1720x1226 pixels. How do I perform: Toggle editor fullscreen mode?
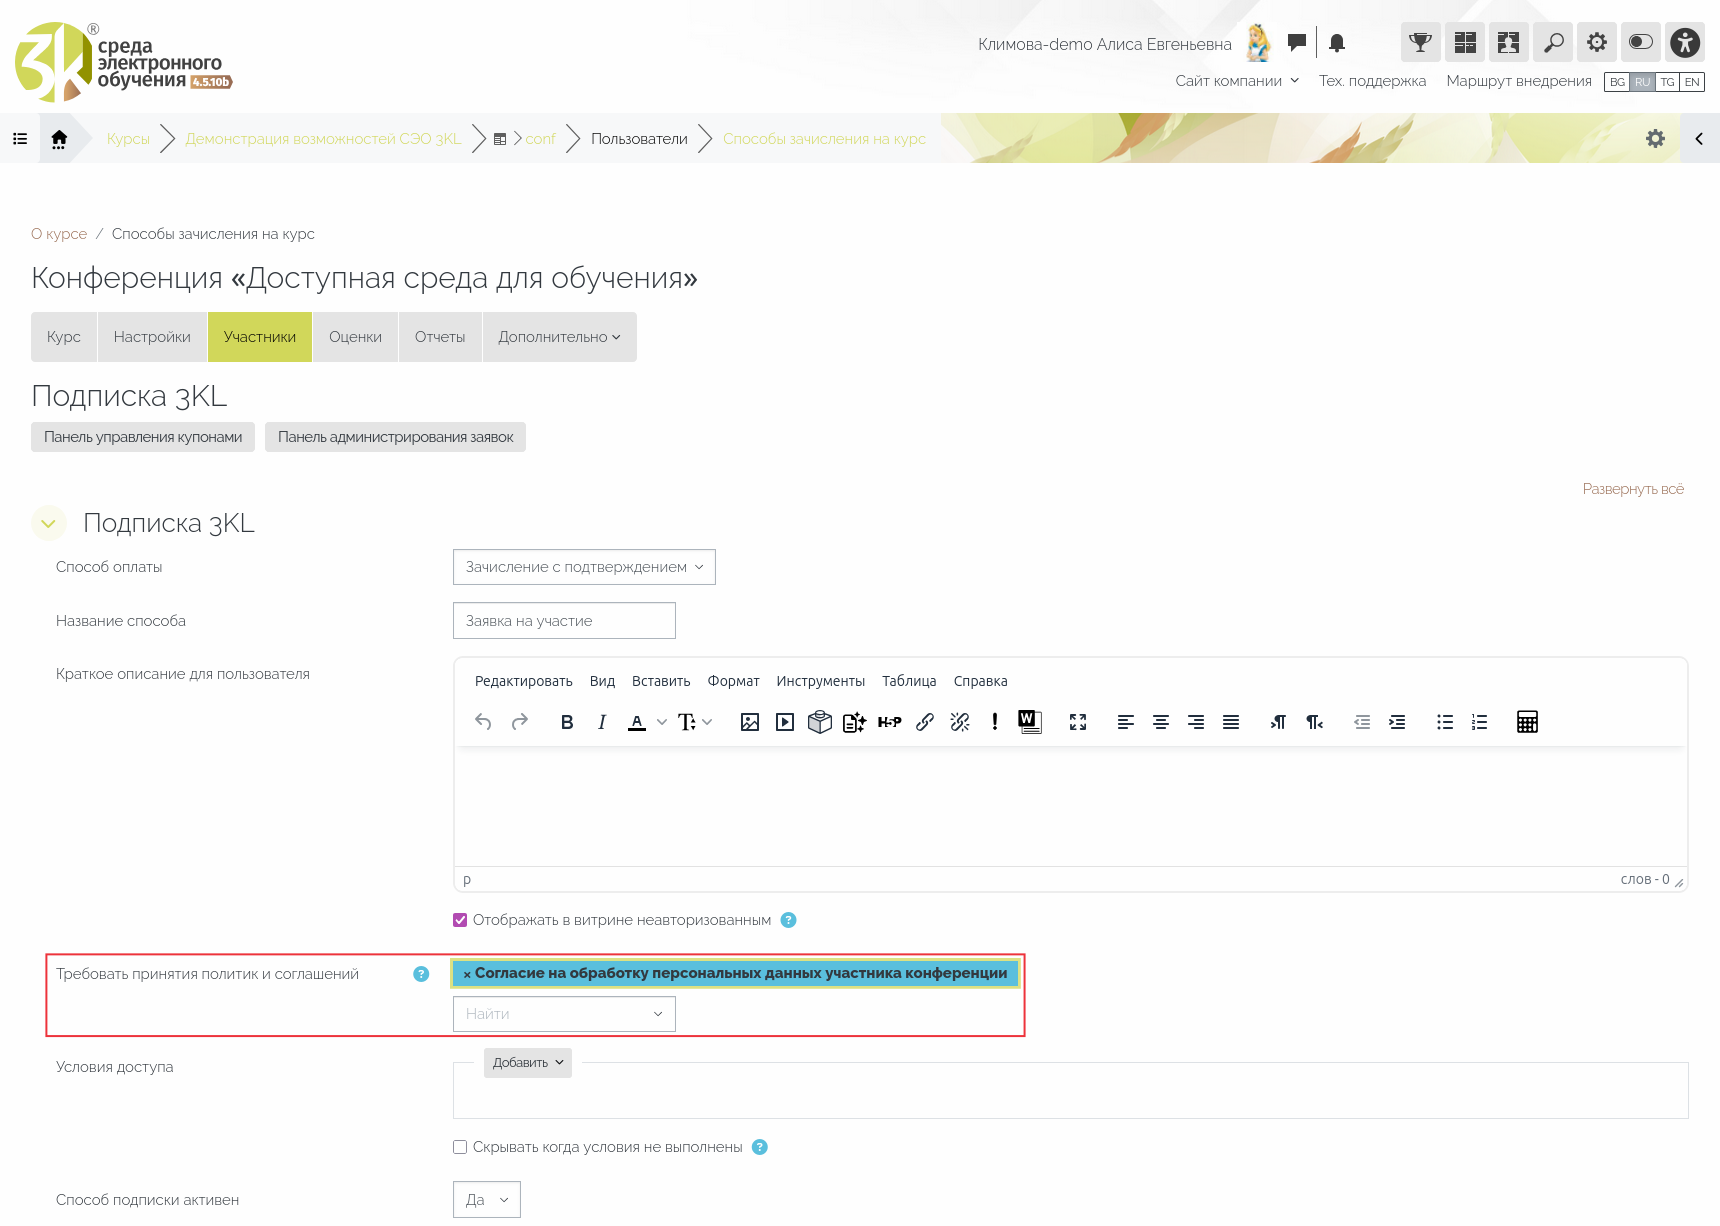click(x=1078, y=722)
